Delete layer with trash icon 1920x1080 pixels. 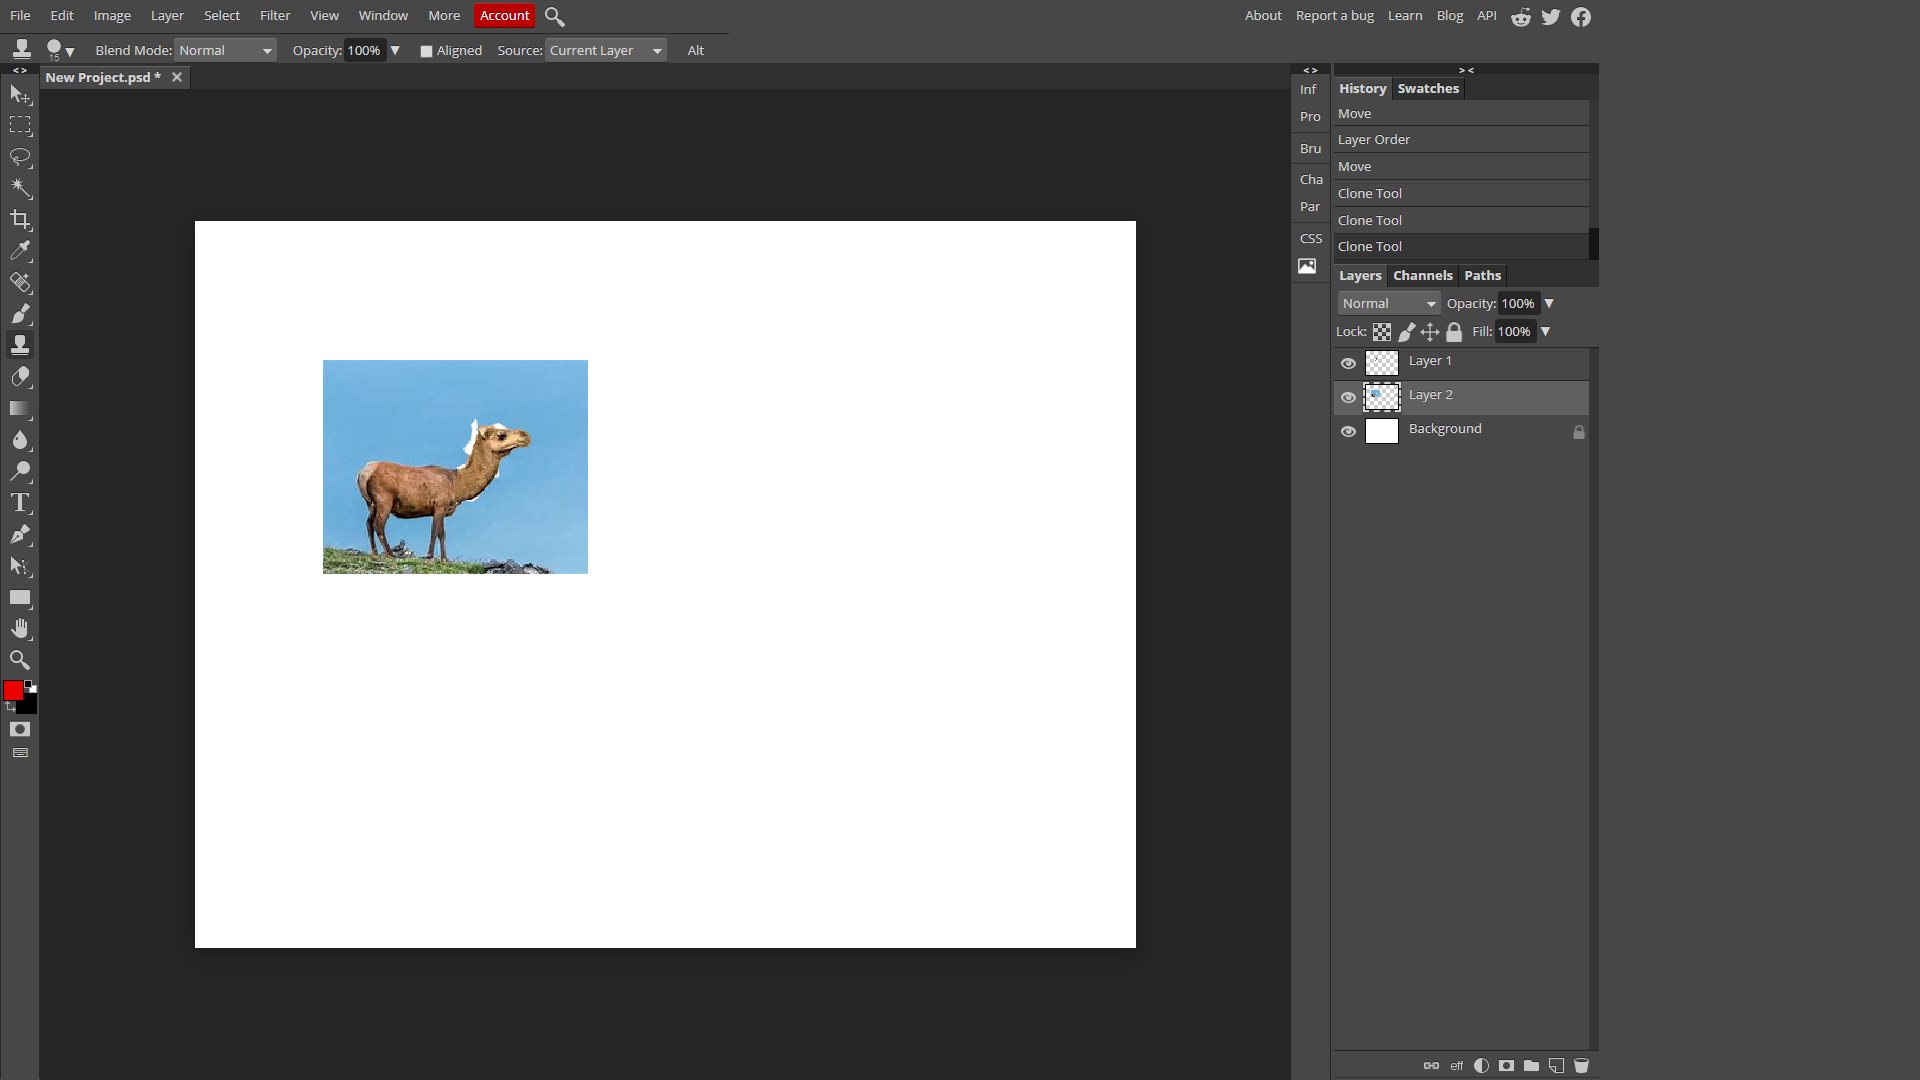point(1582,1066)
